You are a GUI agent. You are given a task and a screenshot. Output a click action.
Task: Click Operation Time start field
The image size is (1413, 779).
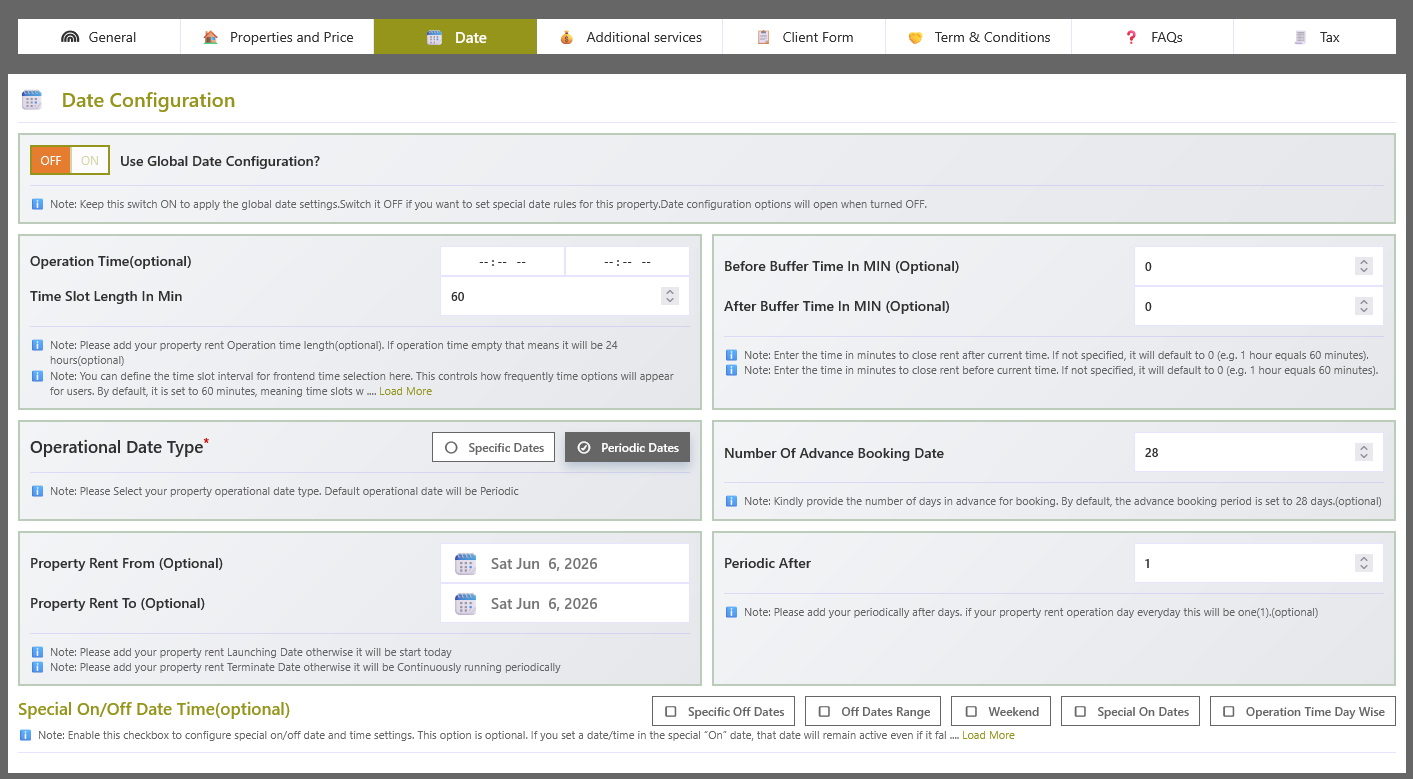[x=502, y=262]
